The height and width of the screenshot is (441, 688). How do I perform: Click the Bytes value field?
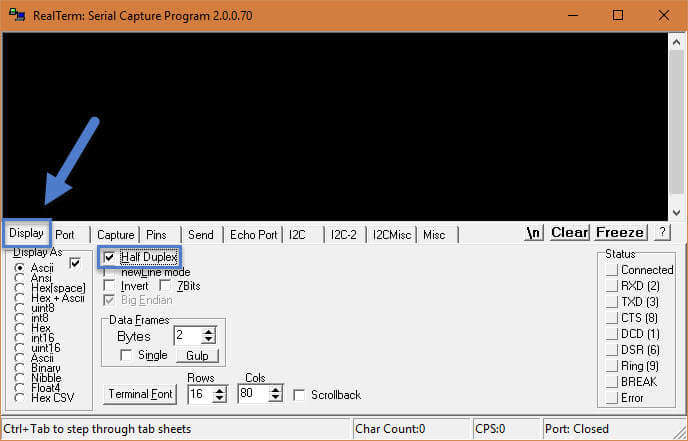pyautogui.click(x=188, y=336)
